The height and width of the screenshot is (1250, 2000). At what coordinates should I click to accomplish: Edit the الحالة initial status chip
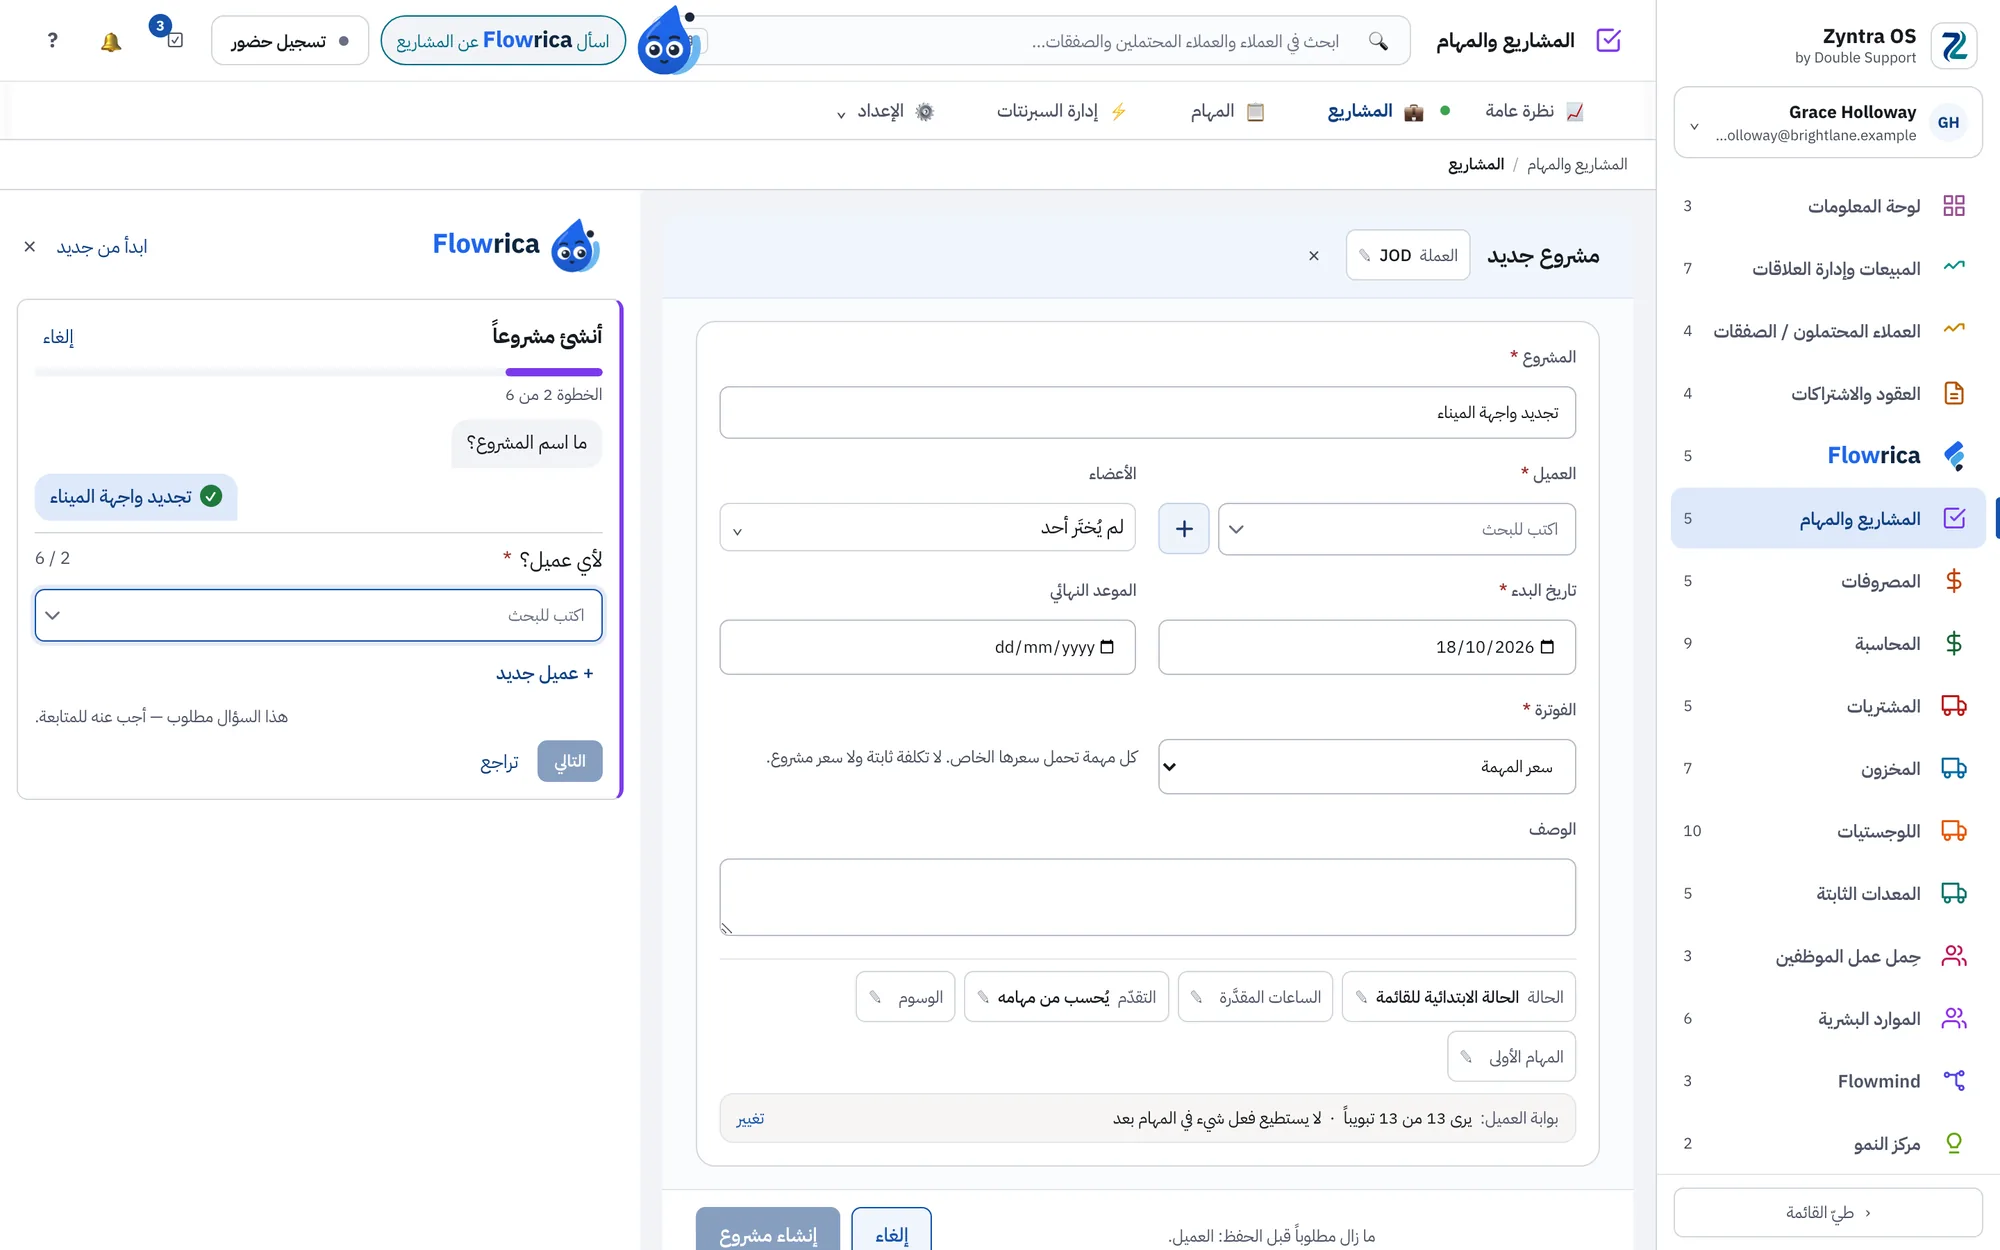click(x=1459, y=997)
